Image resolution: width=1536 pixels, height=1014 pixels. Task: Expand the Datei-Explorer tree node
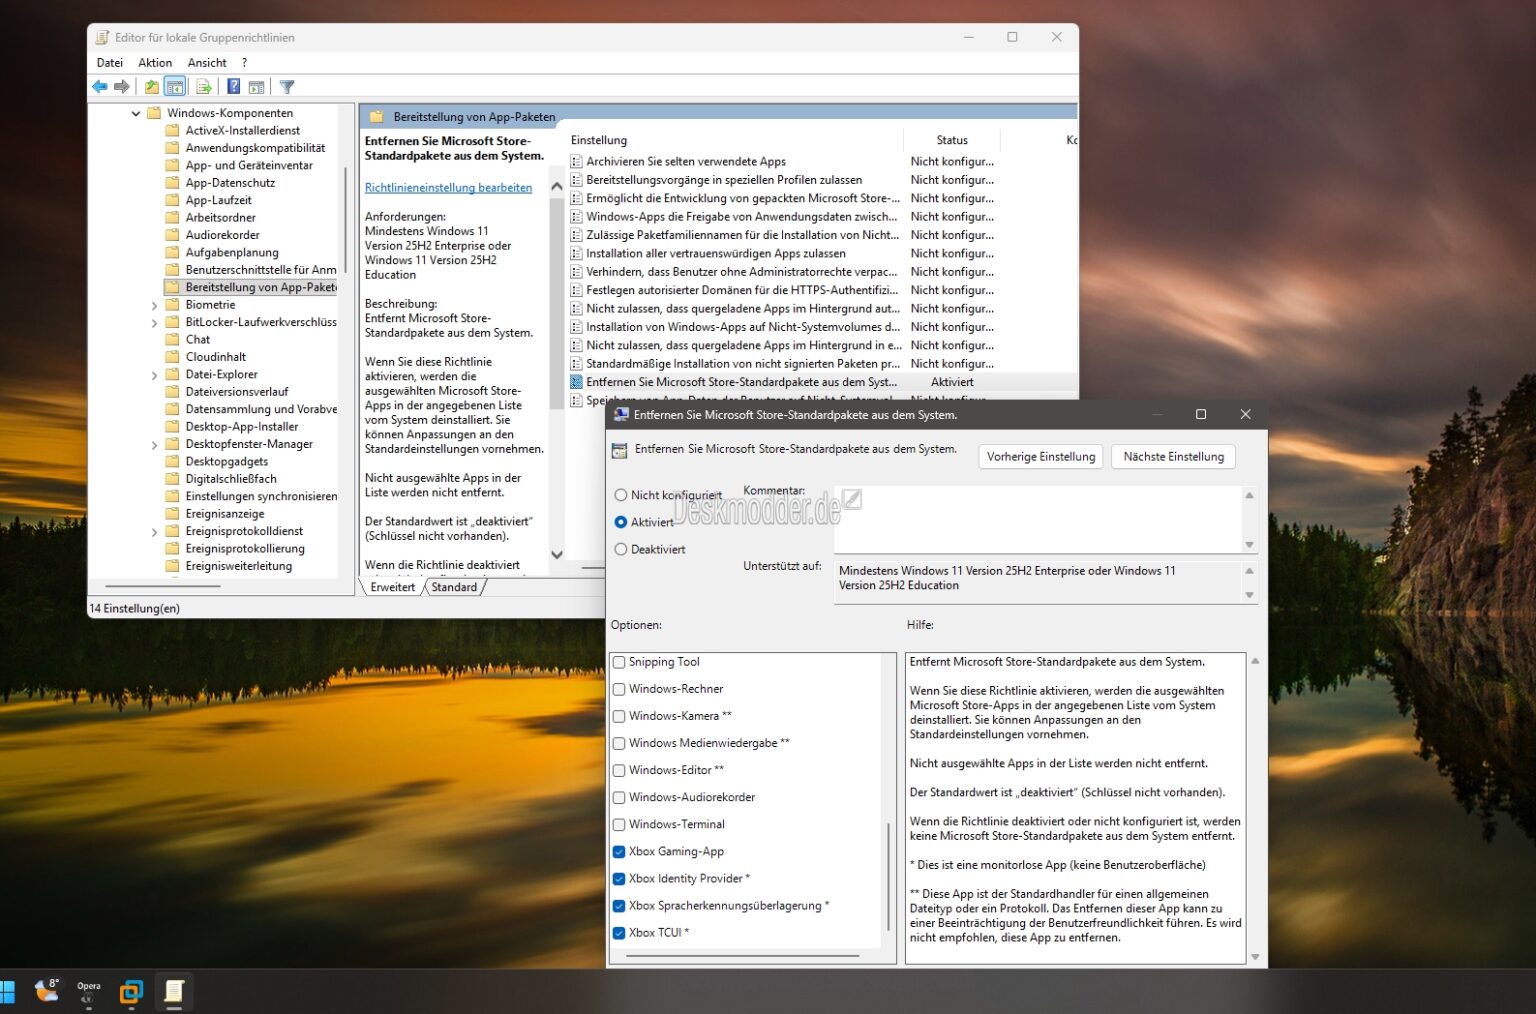[x=154, y=373]
